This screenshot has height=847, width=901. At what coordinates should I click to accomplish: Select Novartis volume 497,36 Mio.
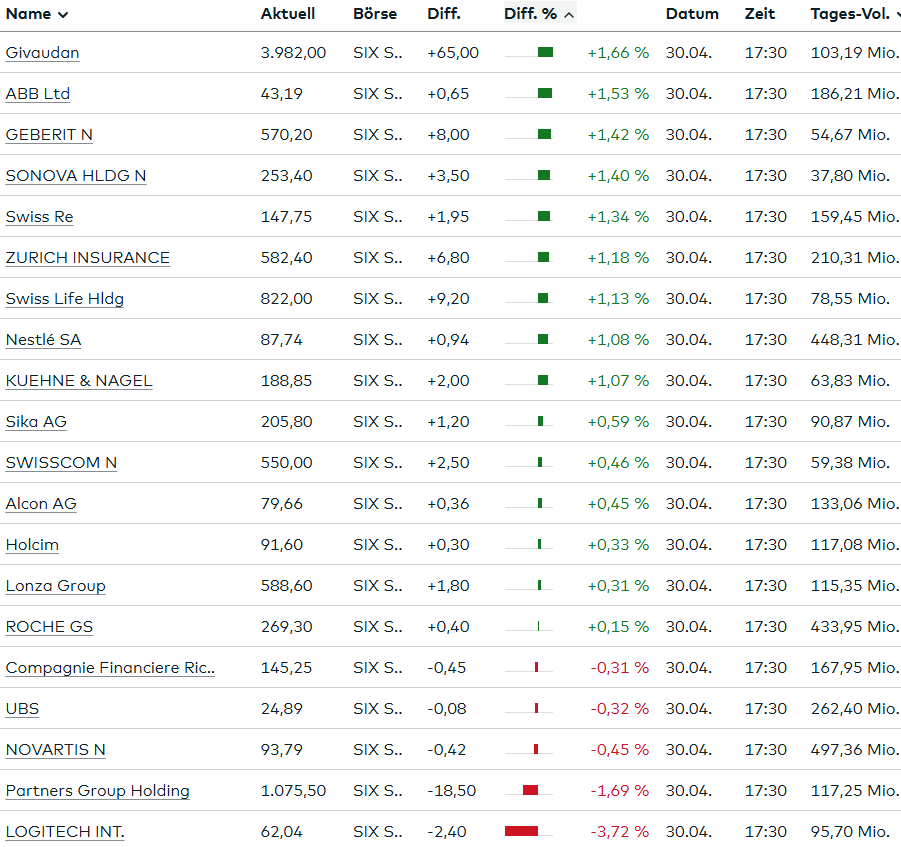(x=854, y=749)
